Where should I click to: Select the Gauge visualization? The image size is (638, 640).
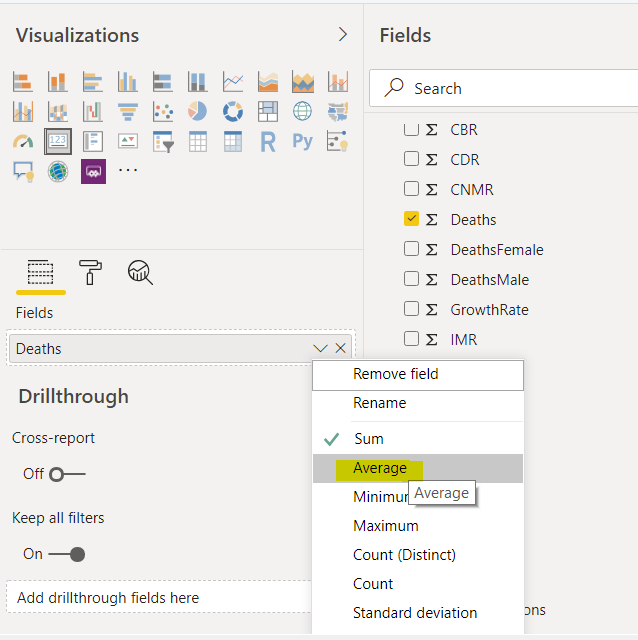coord(23,142)
